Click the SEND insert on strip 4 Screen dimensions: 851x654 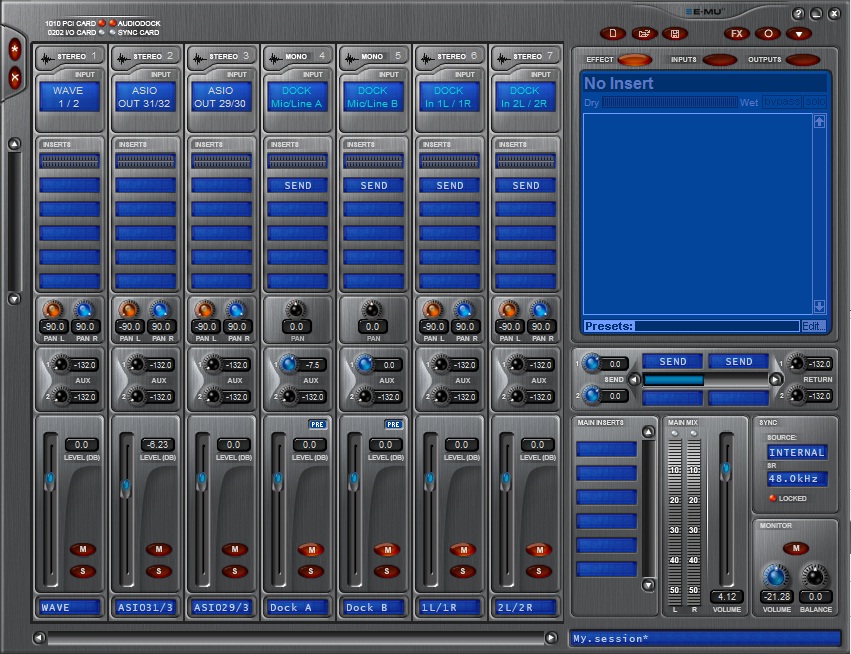tap(298, 185)
